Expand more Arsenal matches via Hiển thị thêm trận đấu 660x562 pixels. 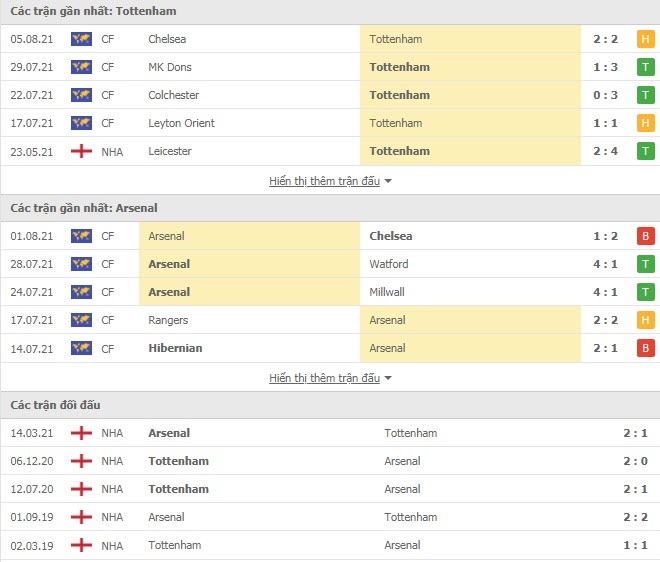coord(325,378)
